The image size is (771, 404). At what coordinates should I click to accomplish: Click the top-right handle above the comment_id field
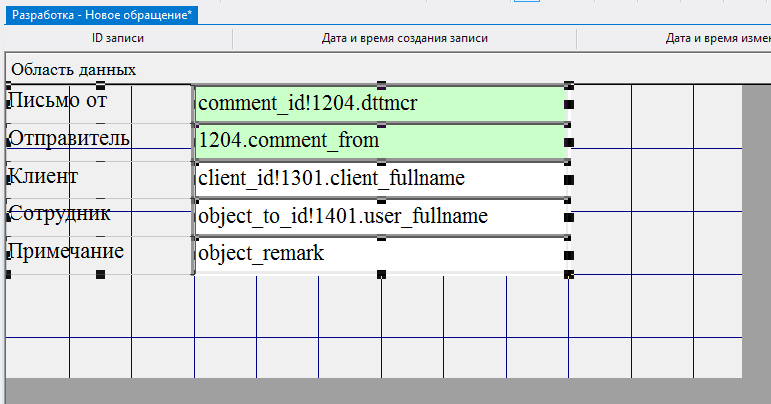coord(569,86)
